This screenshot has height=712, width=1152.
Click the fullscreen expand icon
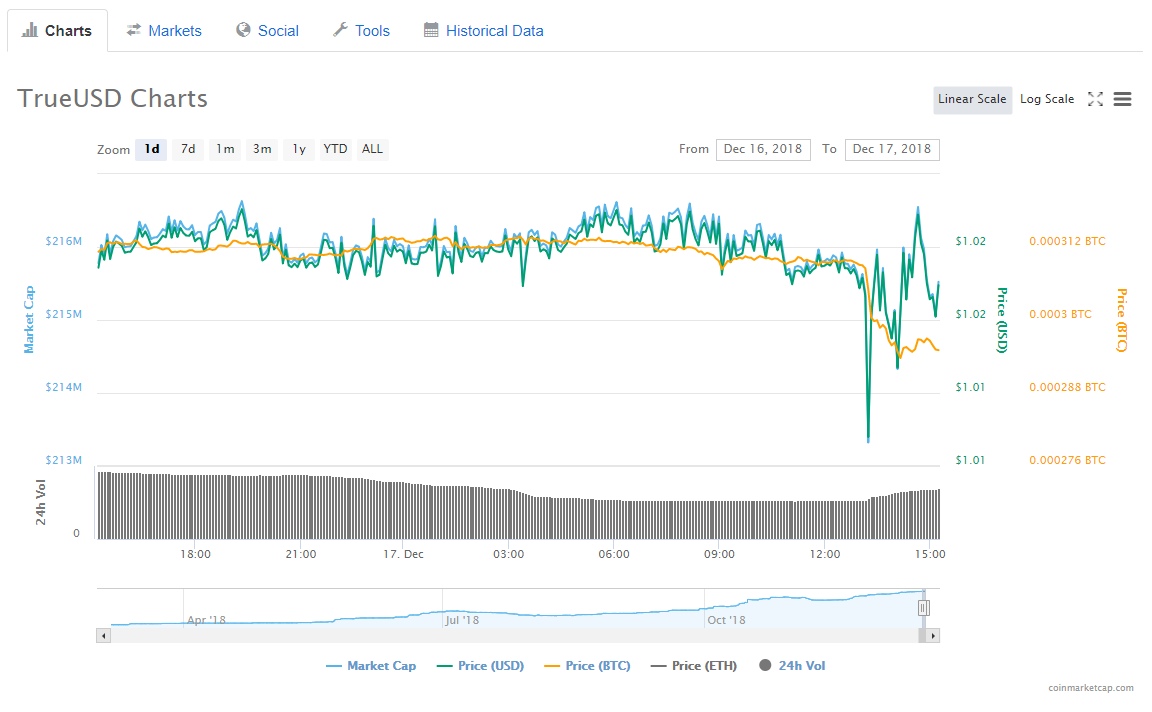tap(1095, 99)
